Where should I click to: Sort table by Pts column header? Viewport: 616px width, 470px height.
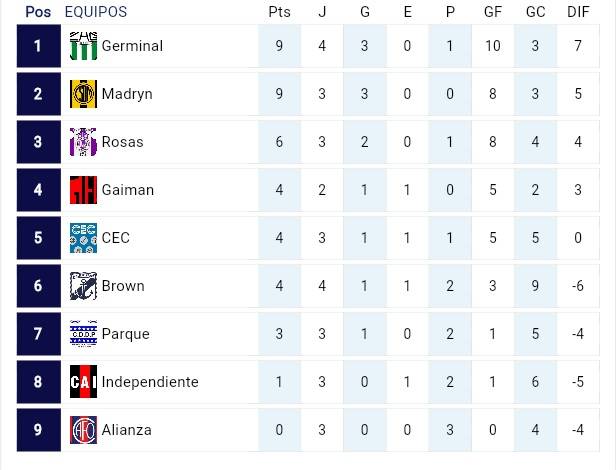279,12
